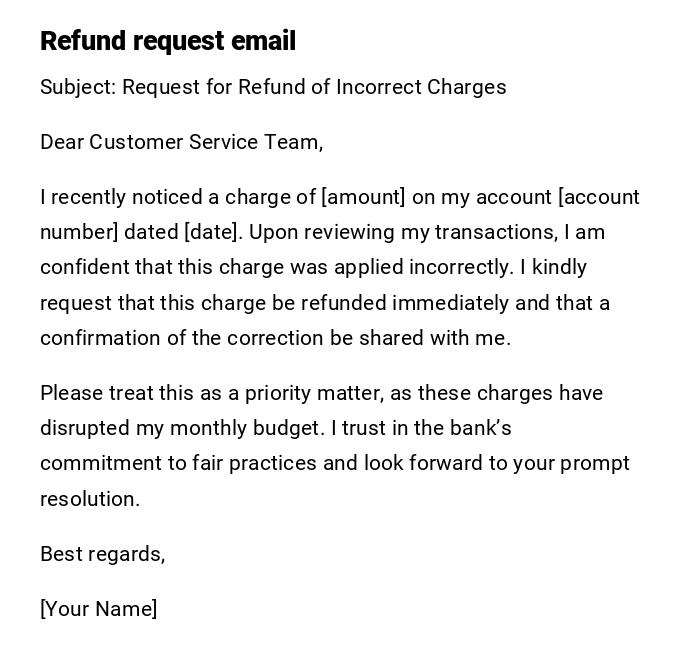Click the "Dear Customer Service Team," greeting
Screen dimensions: 700x671
click(181, 142)
